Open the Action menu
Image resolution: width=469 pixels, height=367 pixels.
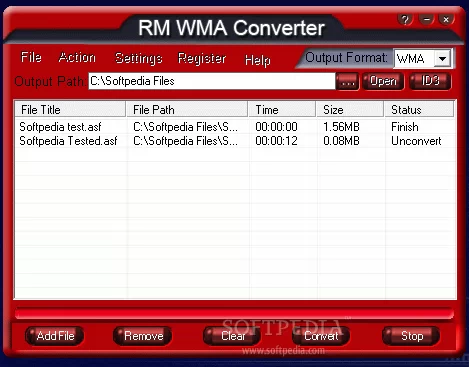pyautogui.click(x=77, y=57)
